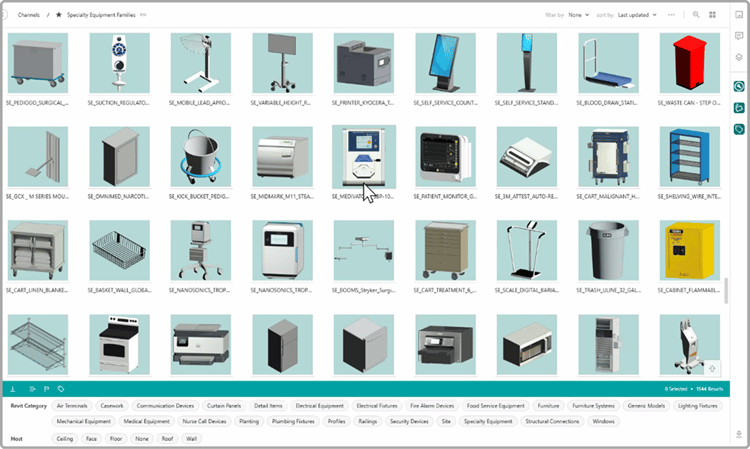This screenshot has width=750, height=449.
Task: Filter by Furniture Systems category
Action: pyautogui.click(x=594, y=406)
